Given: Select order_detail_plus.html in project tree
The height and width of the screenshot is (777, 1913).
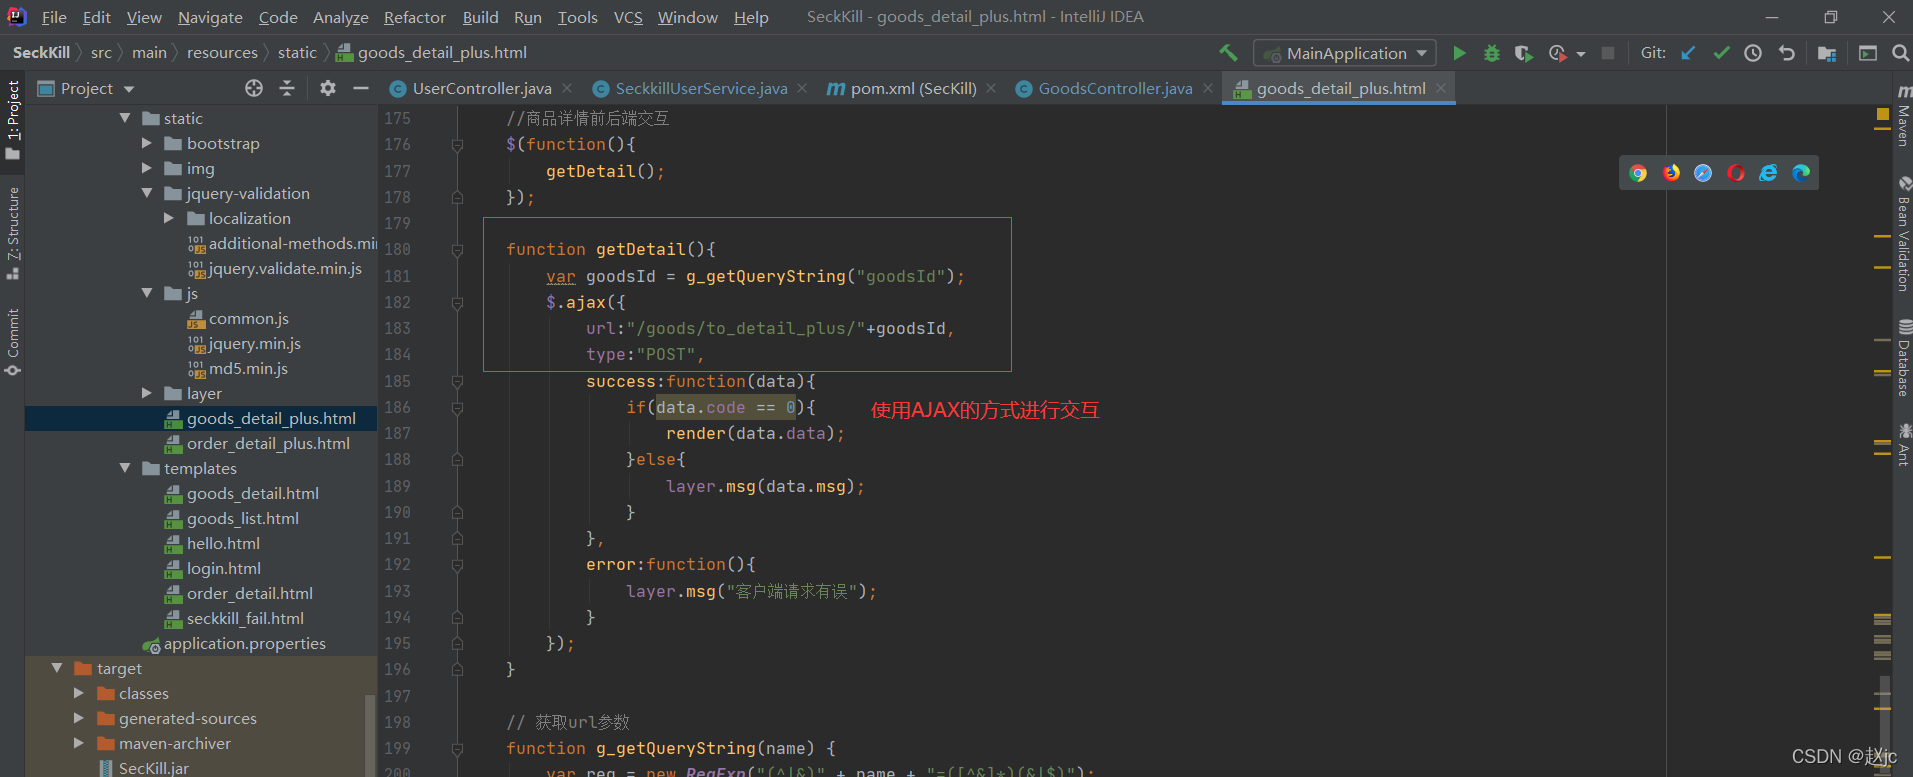Looking at the screenshot, I should pyautogui.click(x=268, y=443).
